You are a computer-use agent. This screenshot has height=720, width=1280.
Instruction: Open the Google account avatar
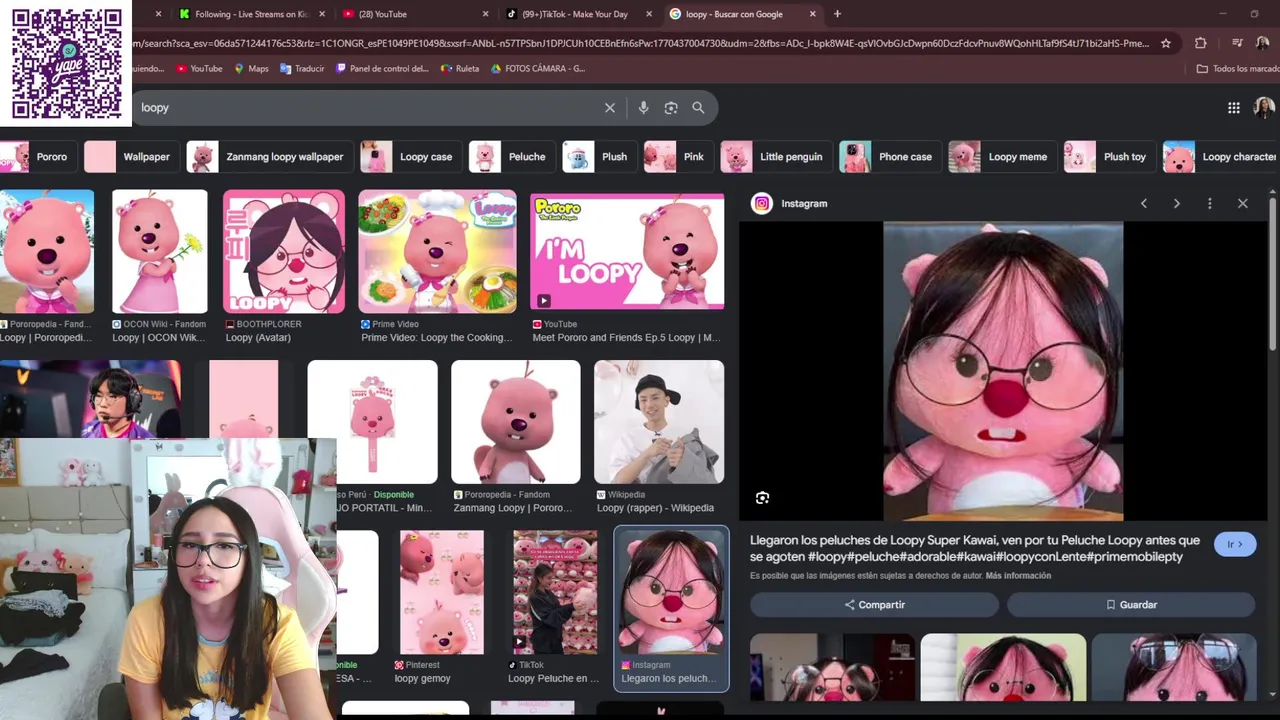1264,108
